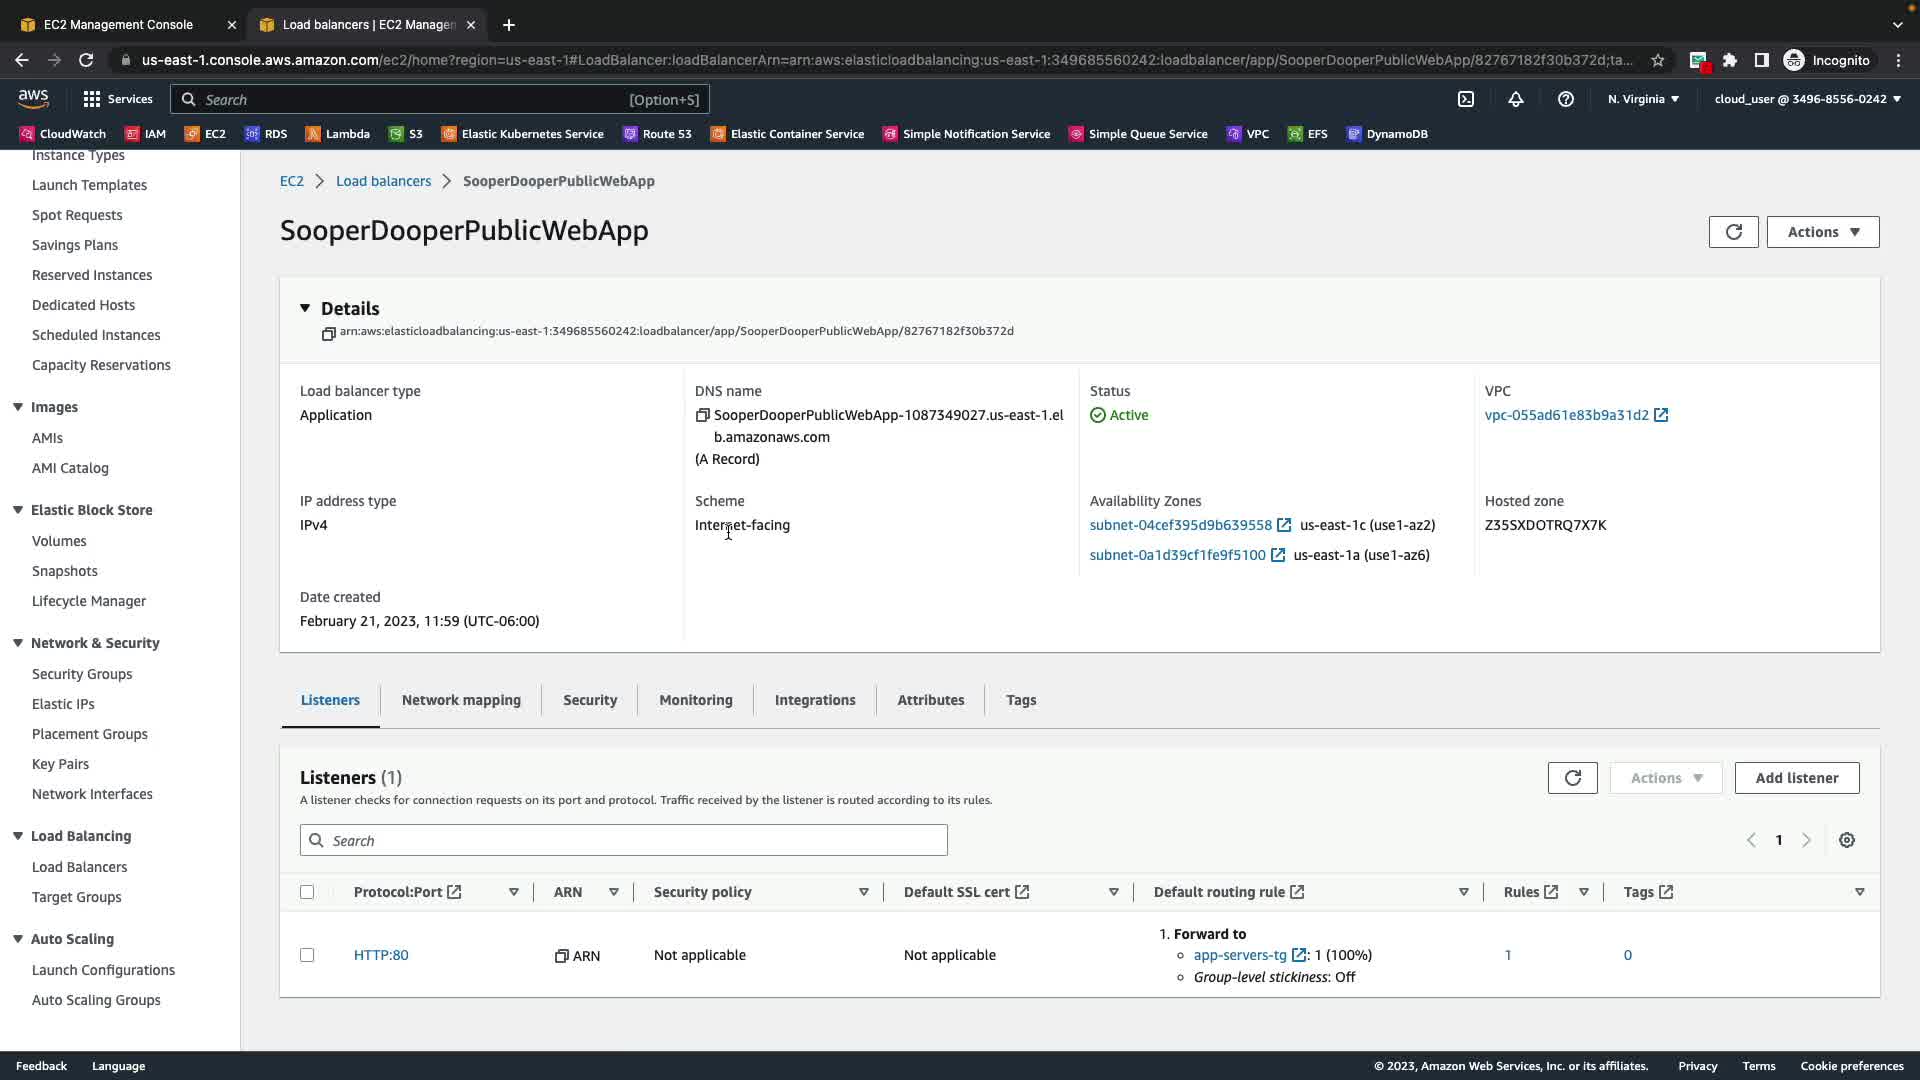This screenshot has height=1080, width=1920.
Task: Collapse the Network & Security sidebar group
Action: coord(18,643)
